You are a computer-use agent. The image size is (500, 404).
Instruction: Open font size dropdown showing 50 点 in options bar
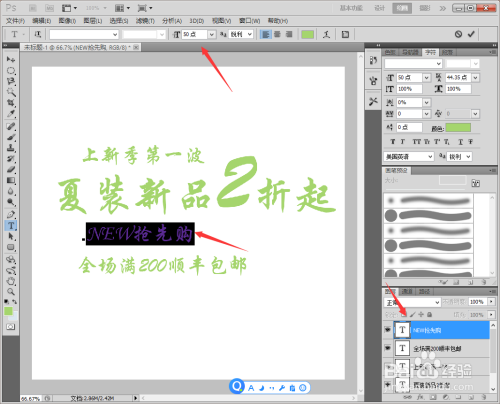212,34
